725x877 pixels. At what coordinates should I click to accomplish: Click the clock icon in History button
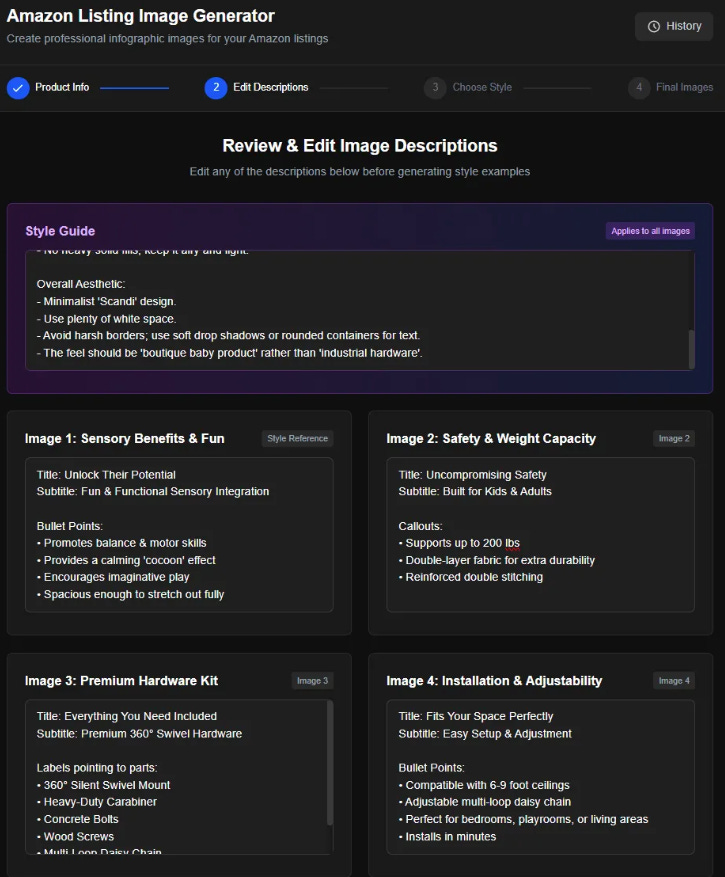coord(653,26)
